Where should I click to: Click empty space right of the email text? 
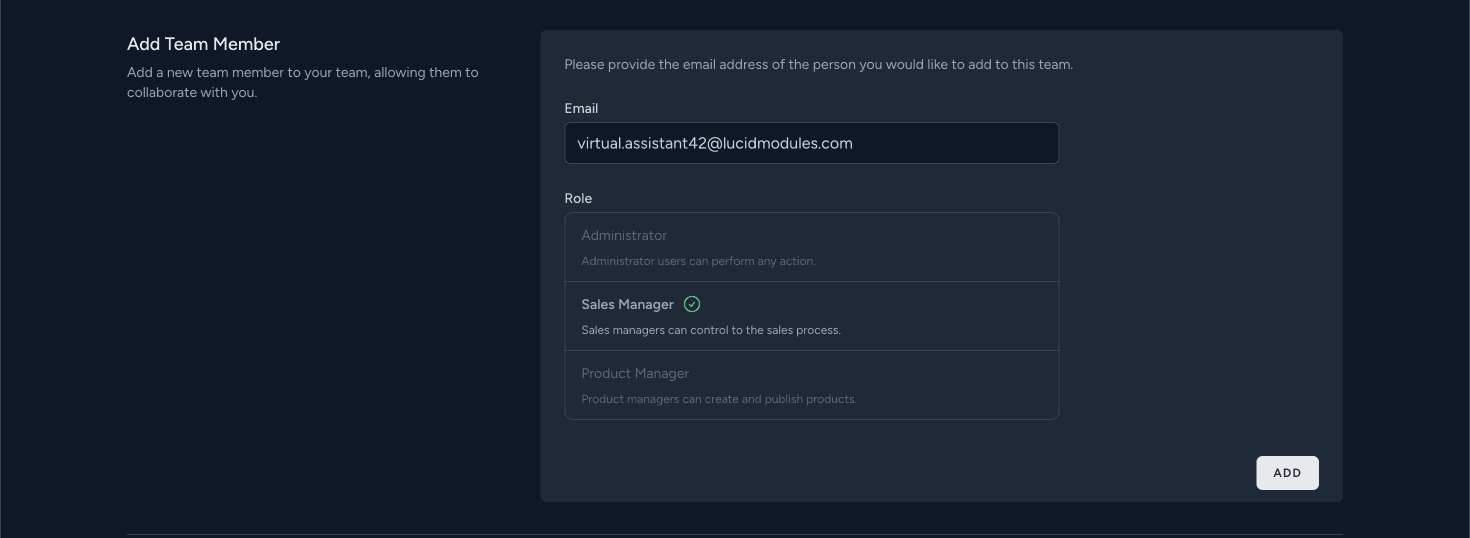pyautogui.click(x=960, y=143)
